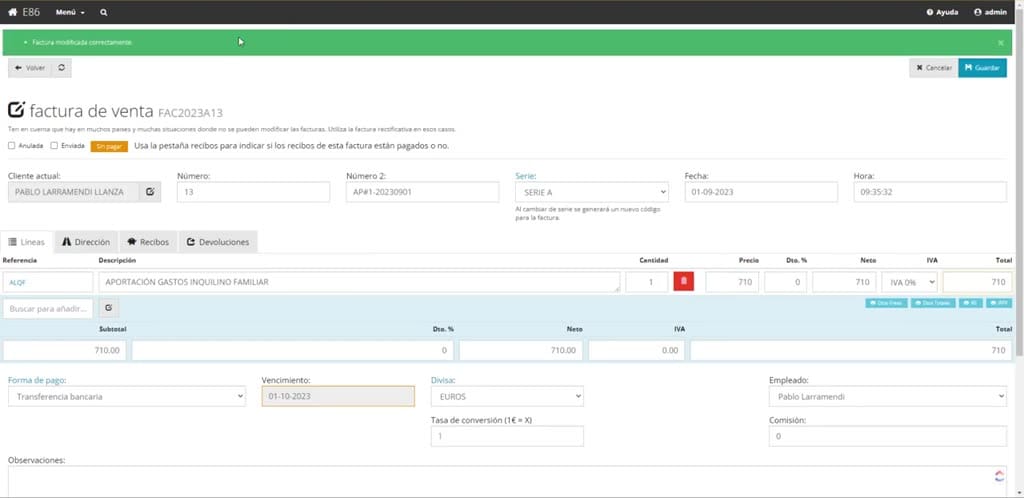Delete the invoice line with red trash icon
The width and height of the screenshot is (1024, 498).
coord(684,282)
